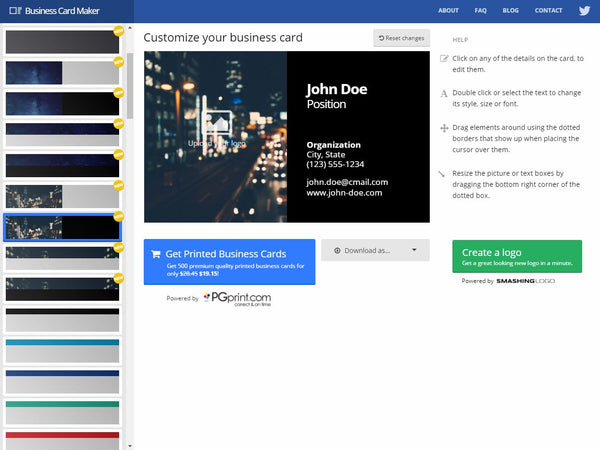Expand the Download as caret arrow
Image resolution: width=600 pixels, height=450 pixels.
pos(414,250)
